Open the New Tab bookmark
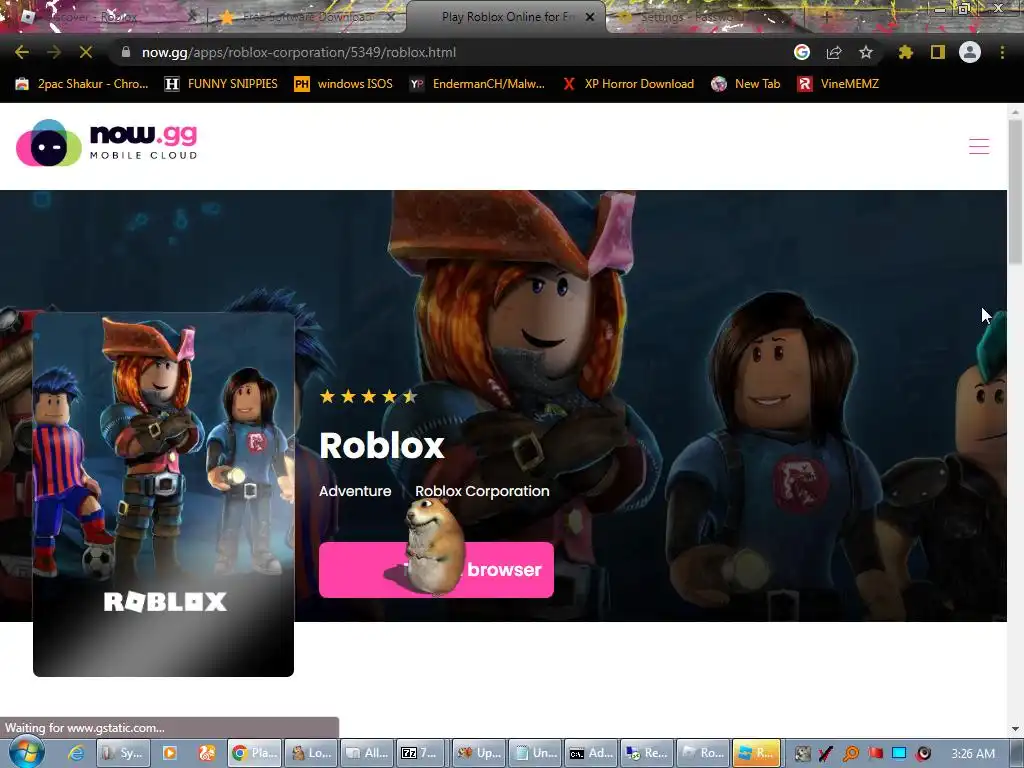The height and width of the screenshot is (768, 1024). coord(745,84)
